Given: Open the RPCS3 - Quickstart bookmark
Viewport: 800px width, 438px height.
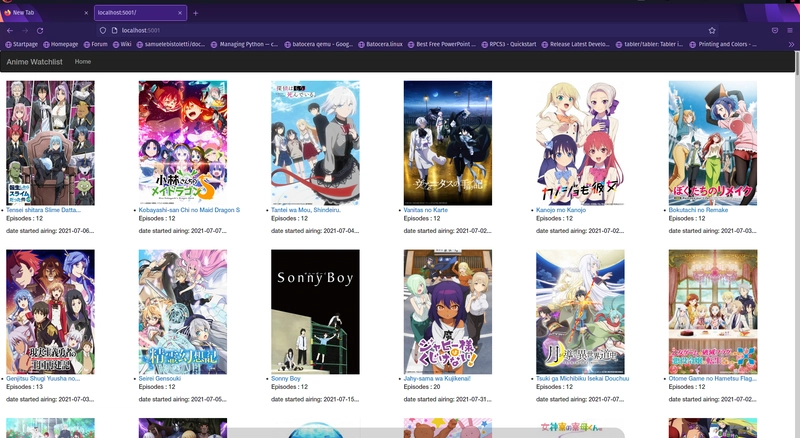Looking at the screenshot, I should click(x=509, y=44).
